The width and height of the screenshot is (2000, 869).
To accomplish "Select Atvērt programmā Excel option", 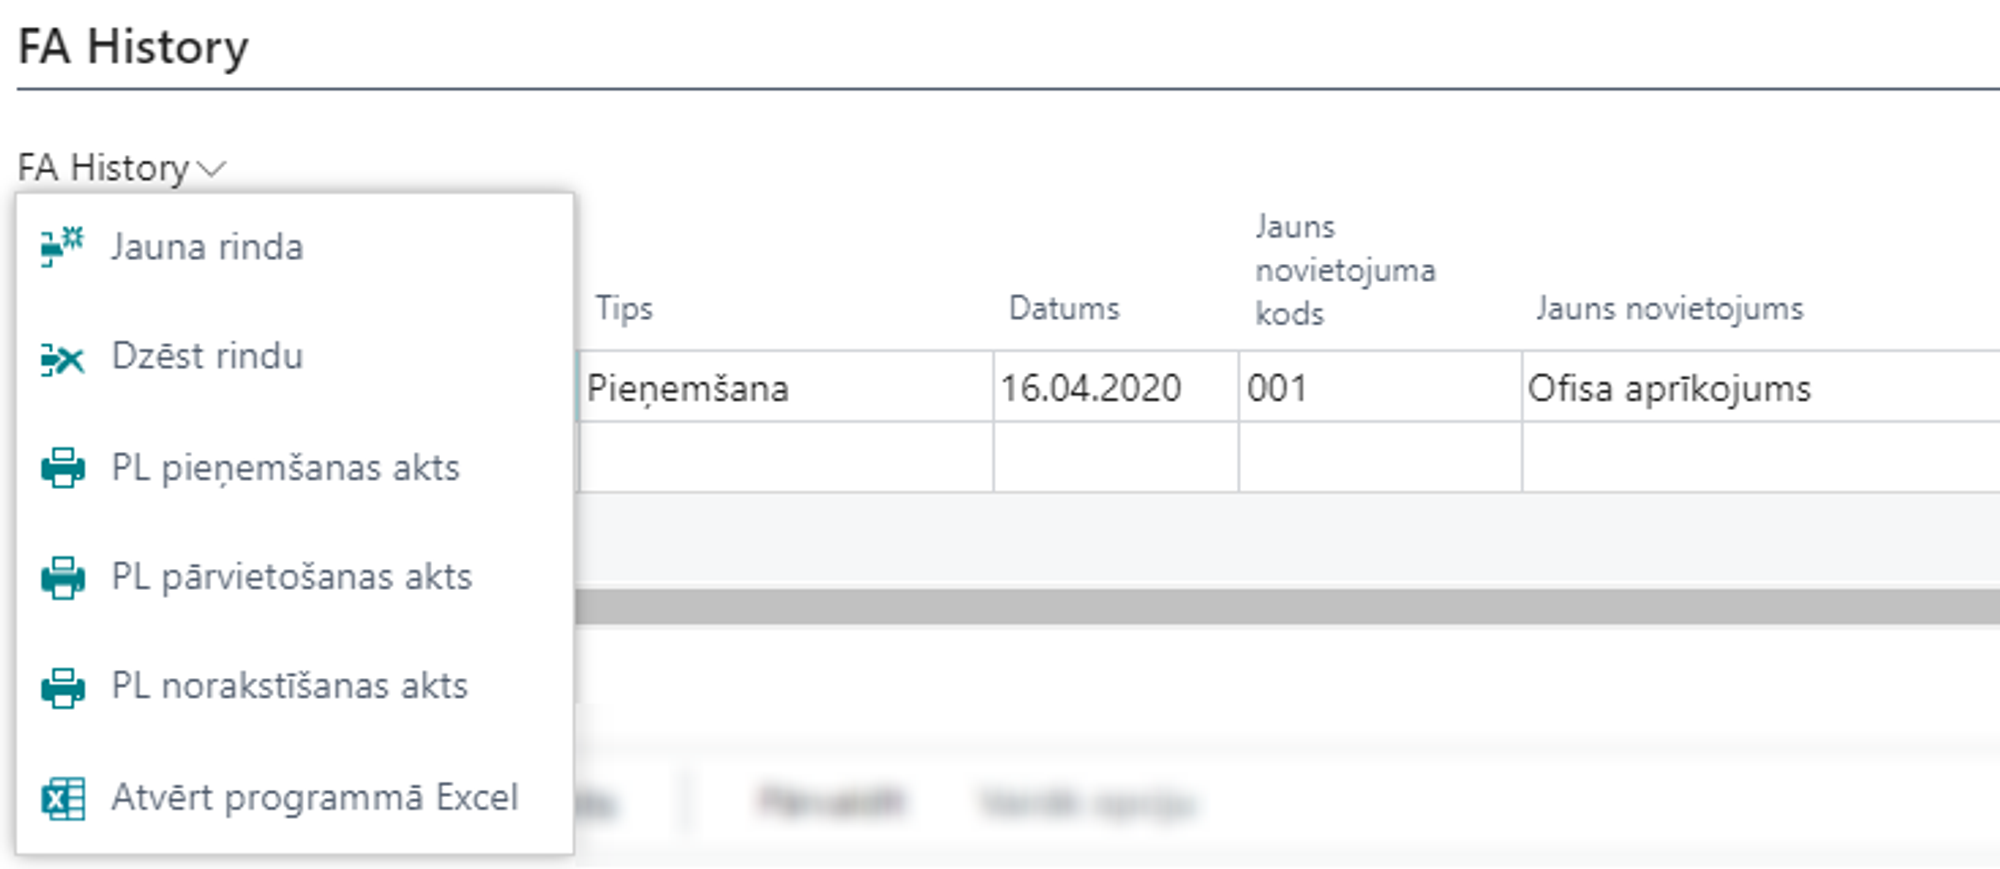I will pos(314,798).
